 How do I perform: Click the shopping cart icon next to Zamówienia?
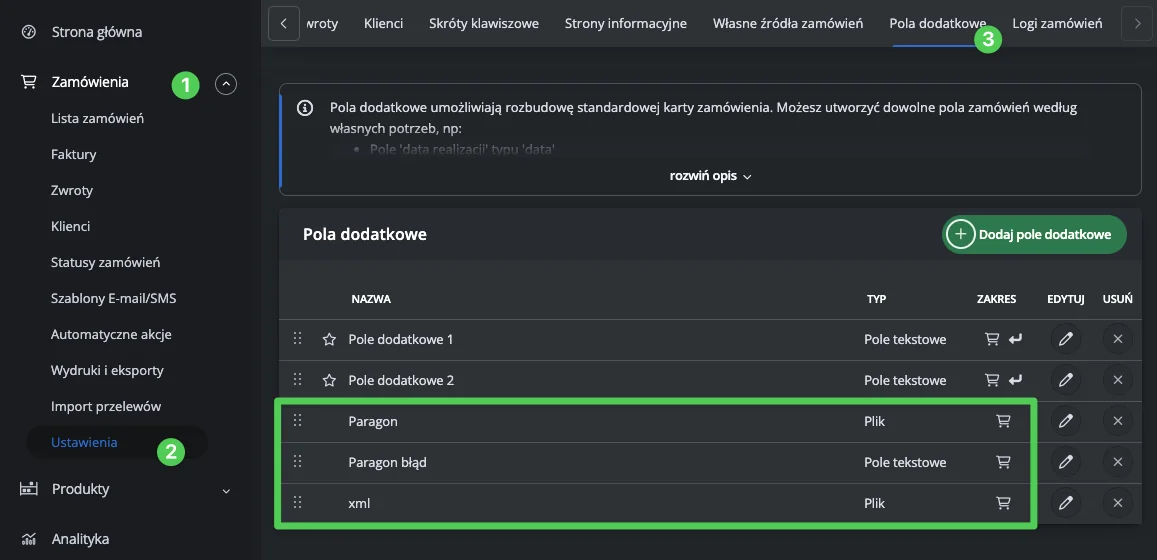pyautogui.click(x=29, y=82)
